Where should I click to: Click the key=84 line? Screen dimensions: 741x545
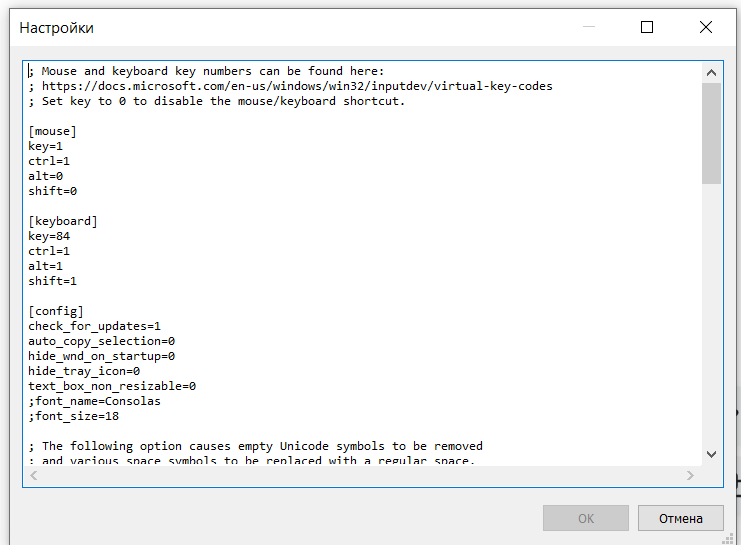(49, 236)
